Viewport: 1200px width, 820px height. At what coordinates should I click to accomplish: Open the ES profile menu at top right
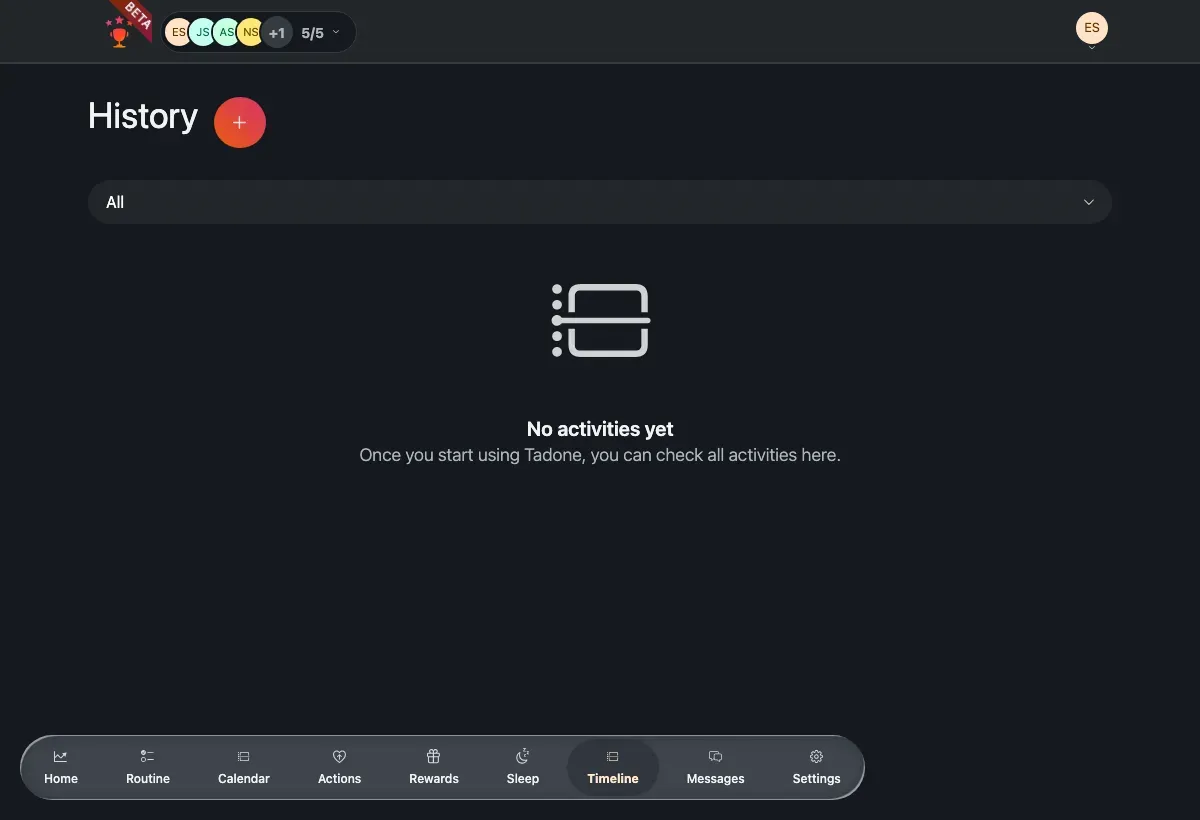click(1092, 29)
